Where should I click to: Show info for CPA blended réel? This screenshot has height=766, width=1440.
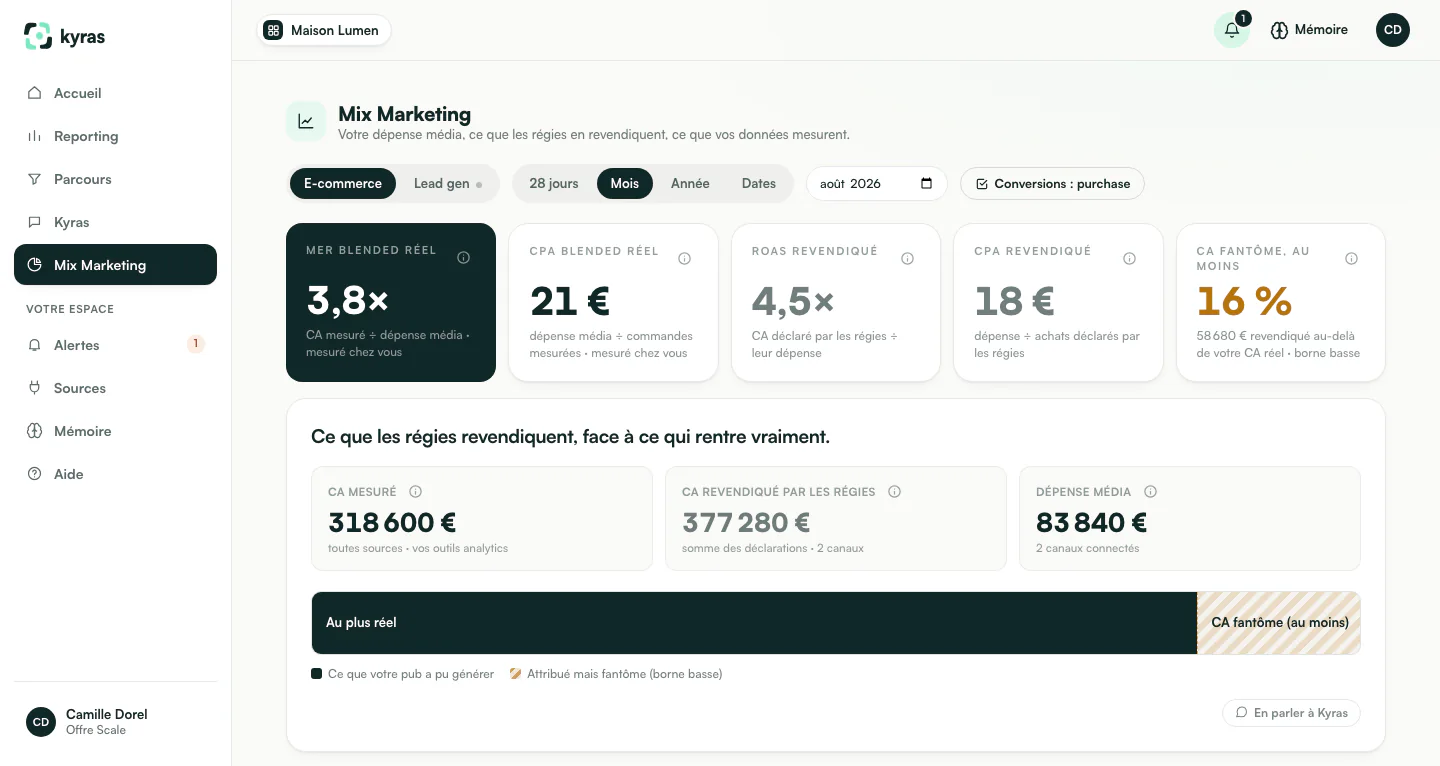pyautogui.click(x=685, y=259)
